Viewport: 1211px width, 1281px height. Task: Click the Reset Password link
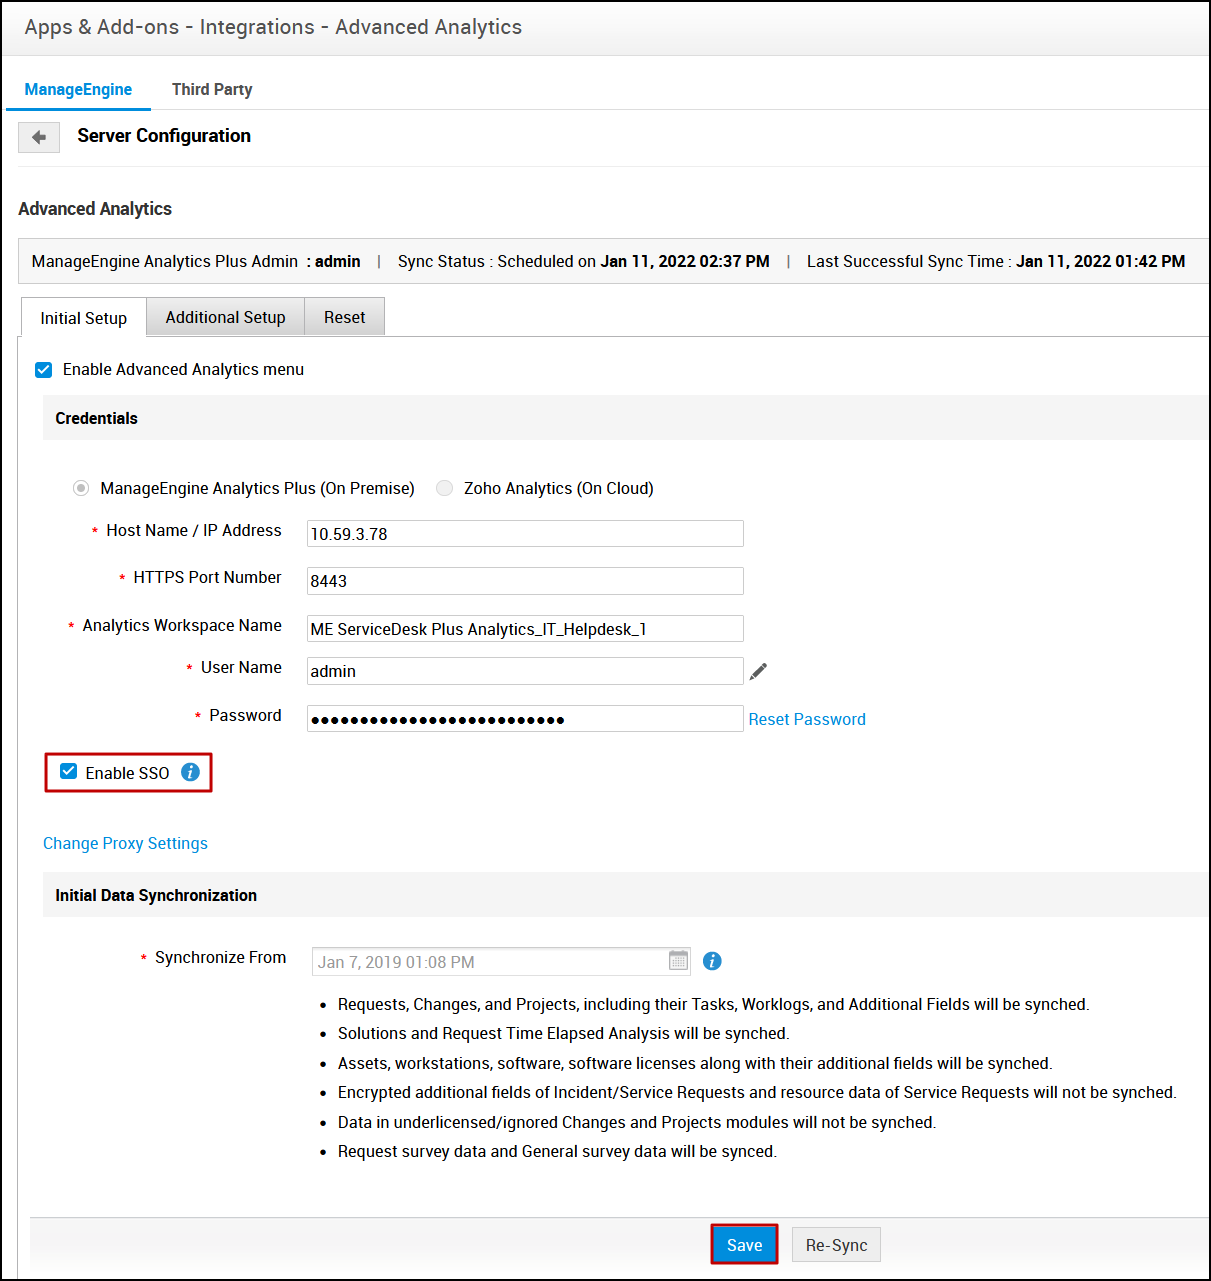click(807, 719)
